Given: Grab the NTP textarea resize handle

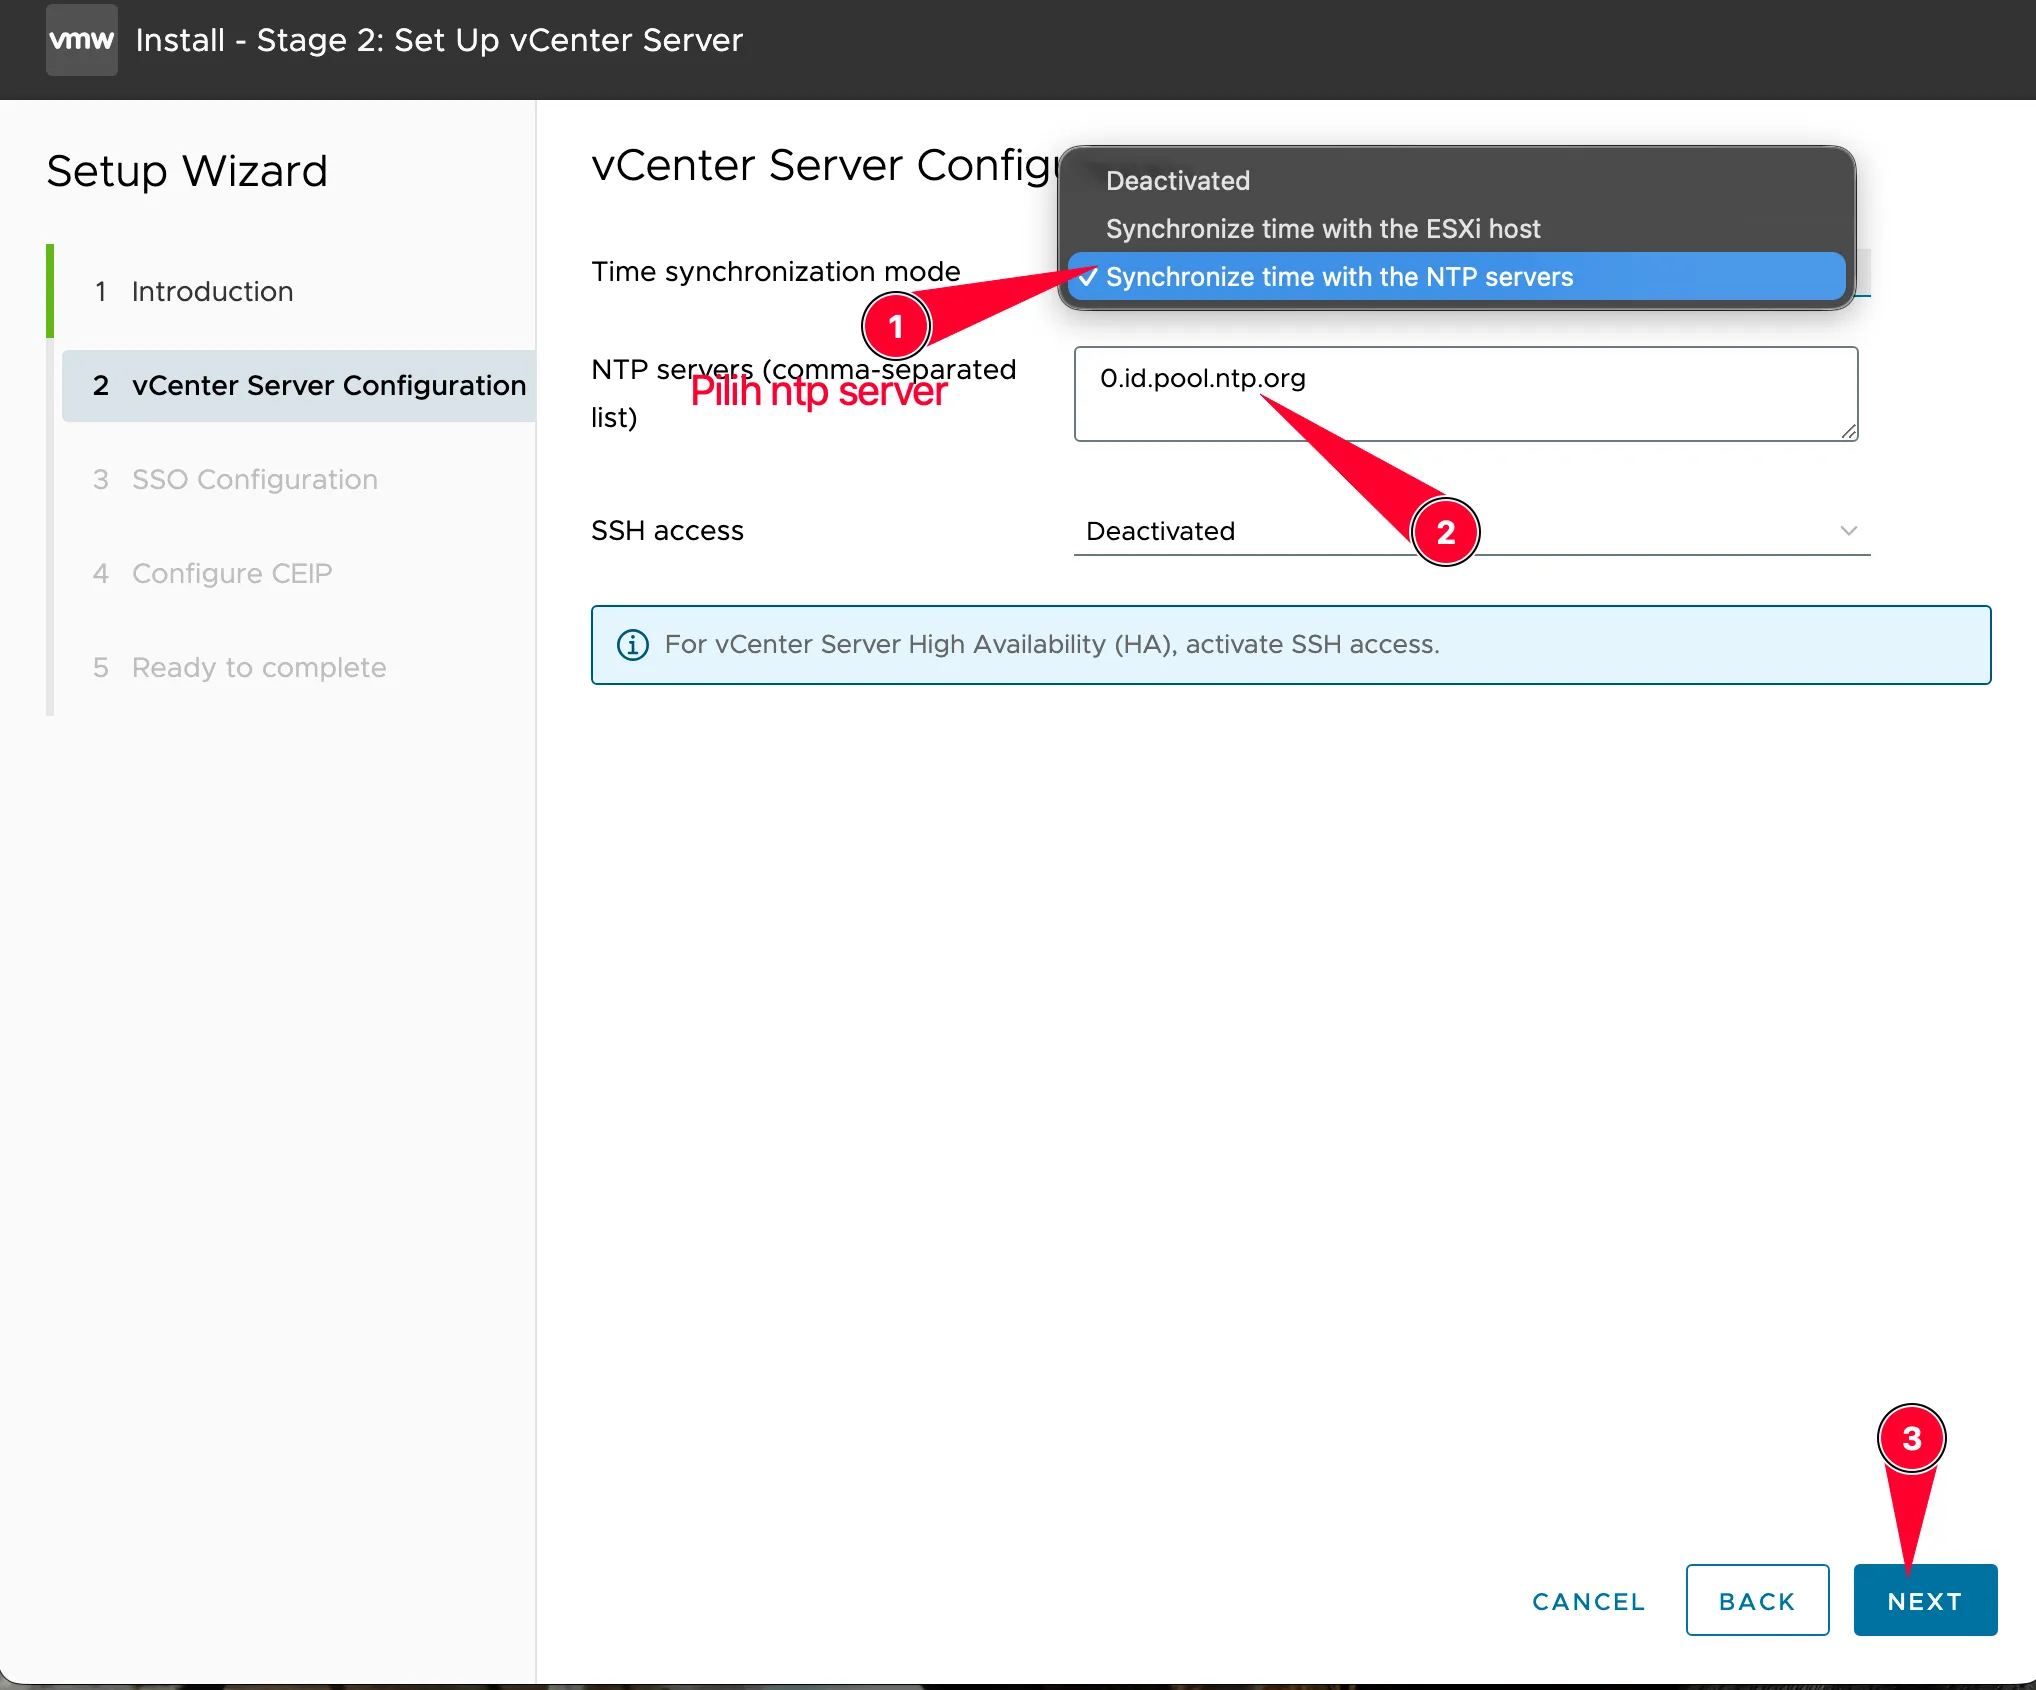Looking at the screenshot, I should (1849, 431).
